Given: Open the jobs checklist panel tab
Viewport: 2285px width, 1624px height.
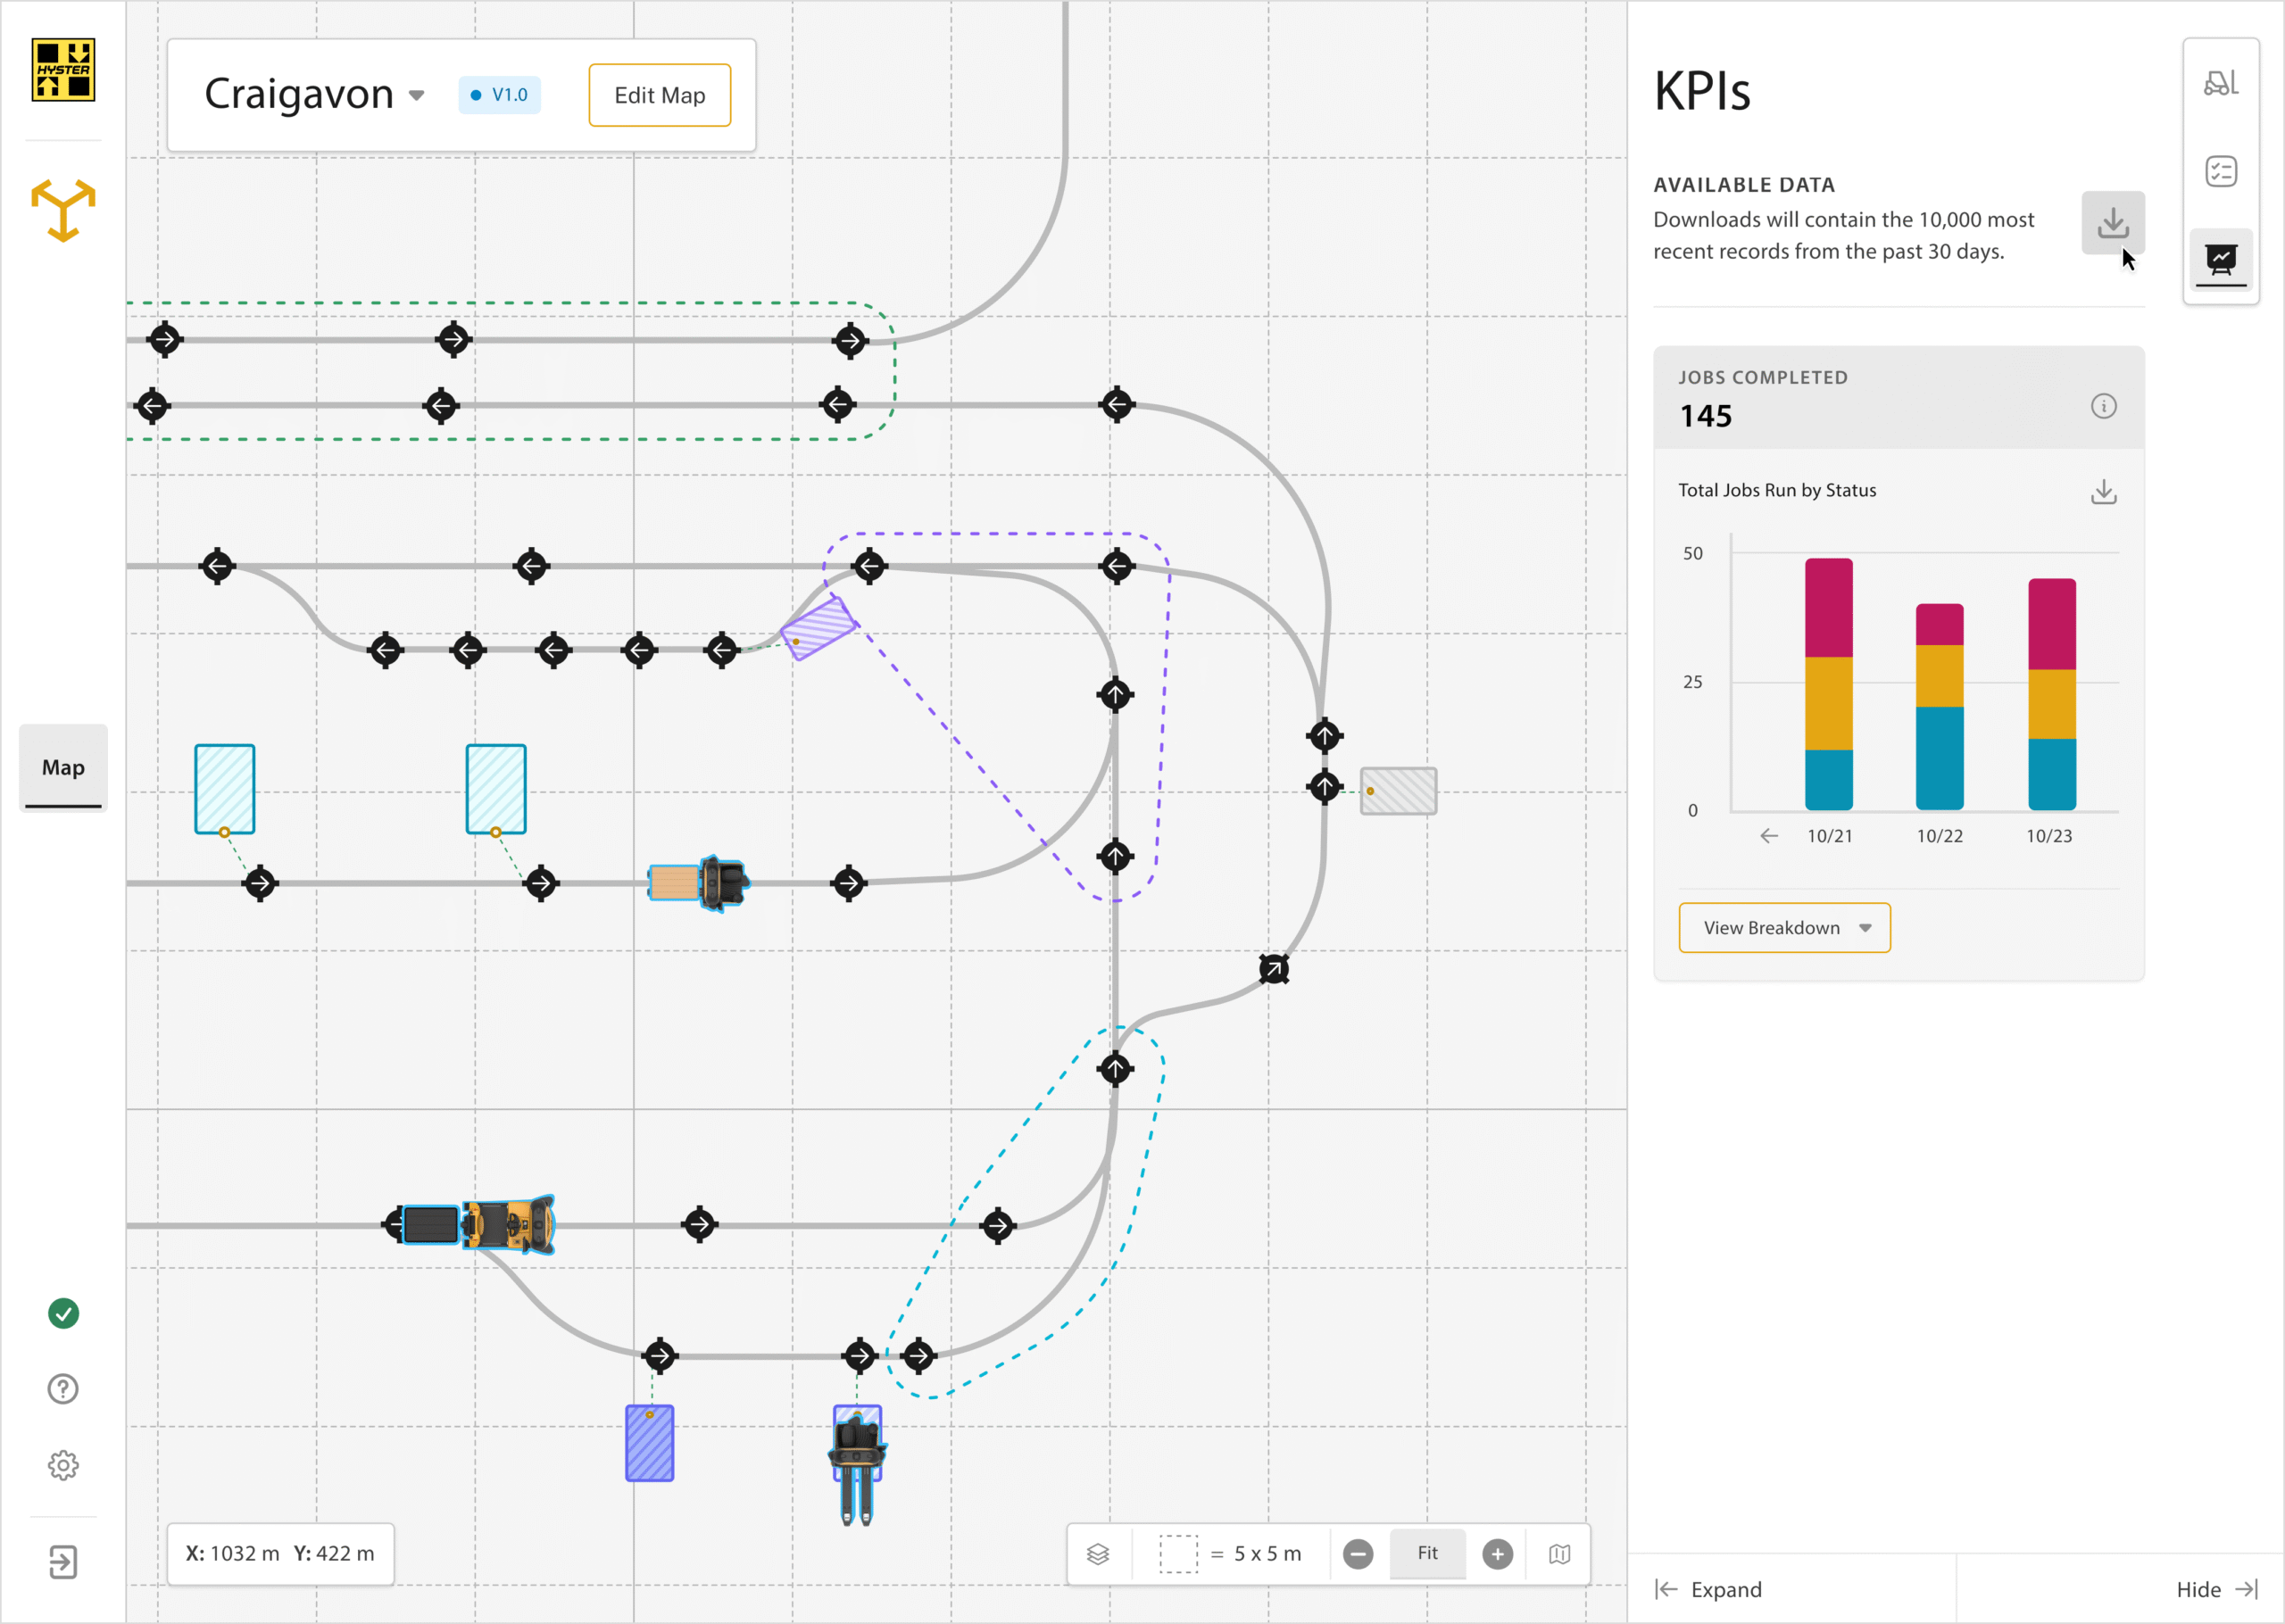Looking at the screenshot, I should click(x=2221, y=172).
